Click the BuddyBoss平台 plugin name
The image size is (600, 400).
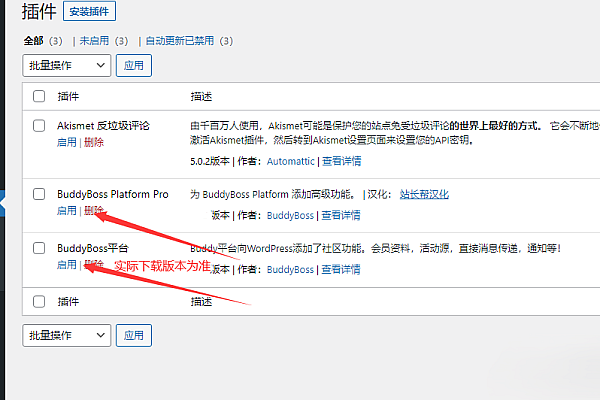[93, 248]
